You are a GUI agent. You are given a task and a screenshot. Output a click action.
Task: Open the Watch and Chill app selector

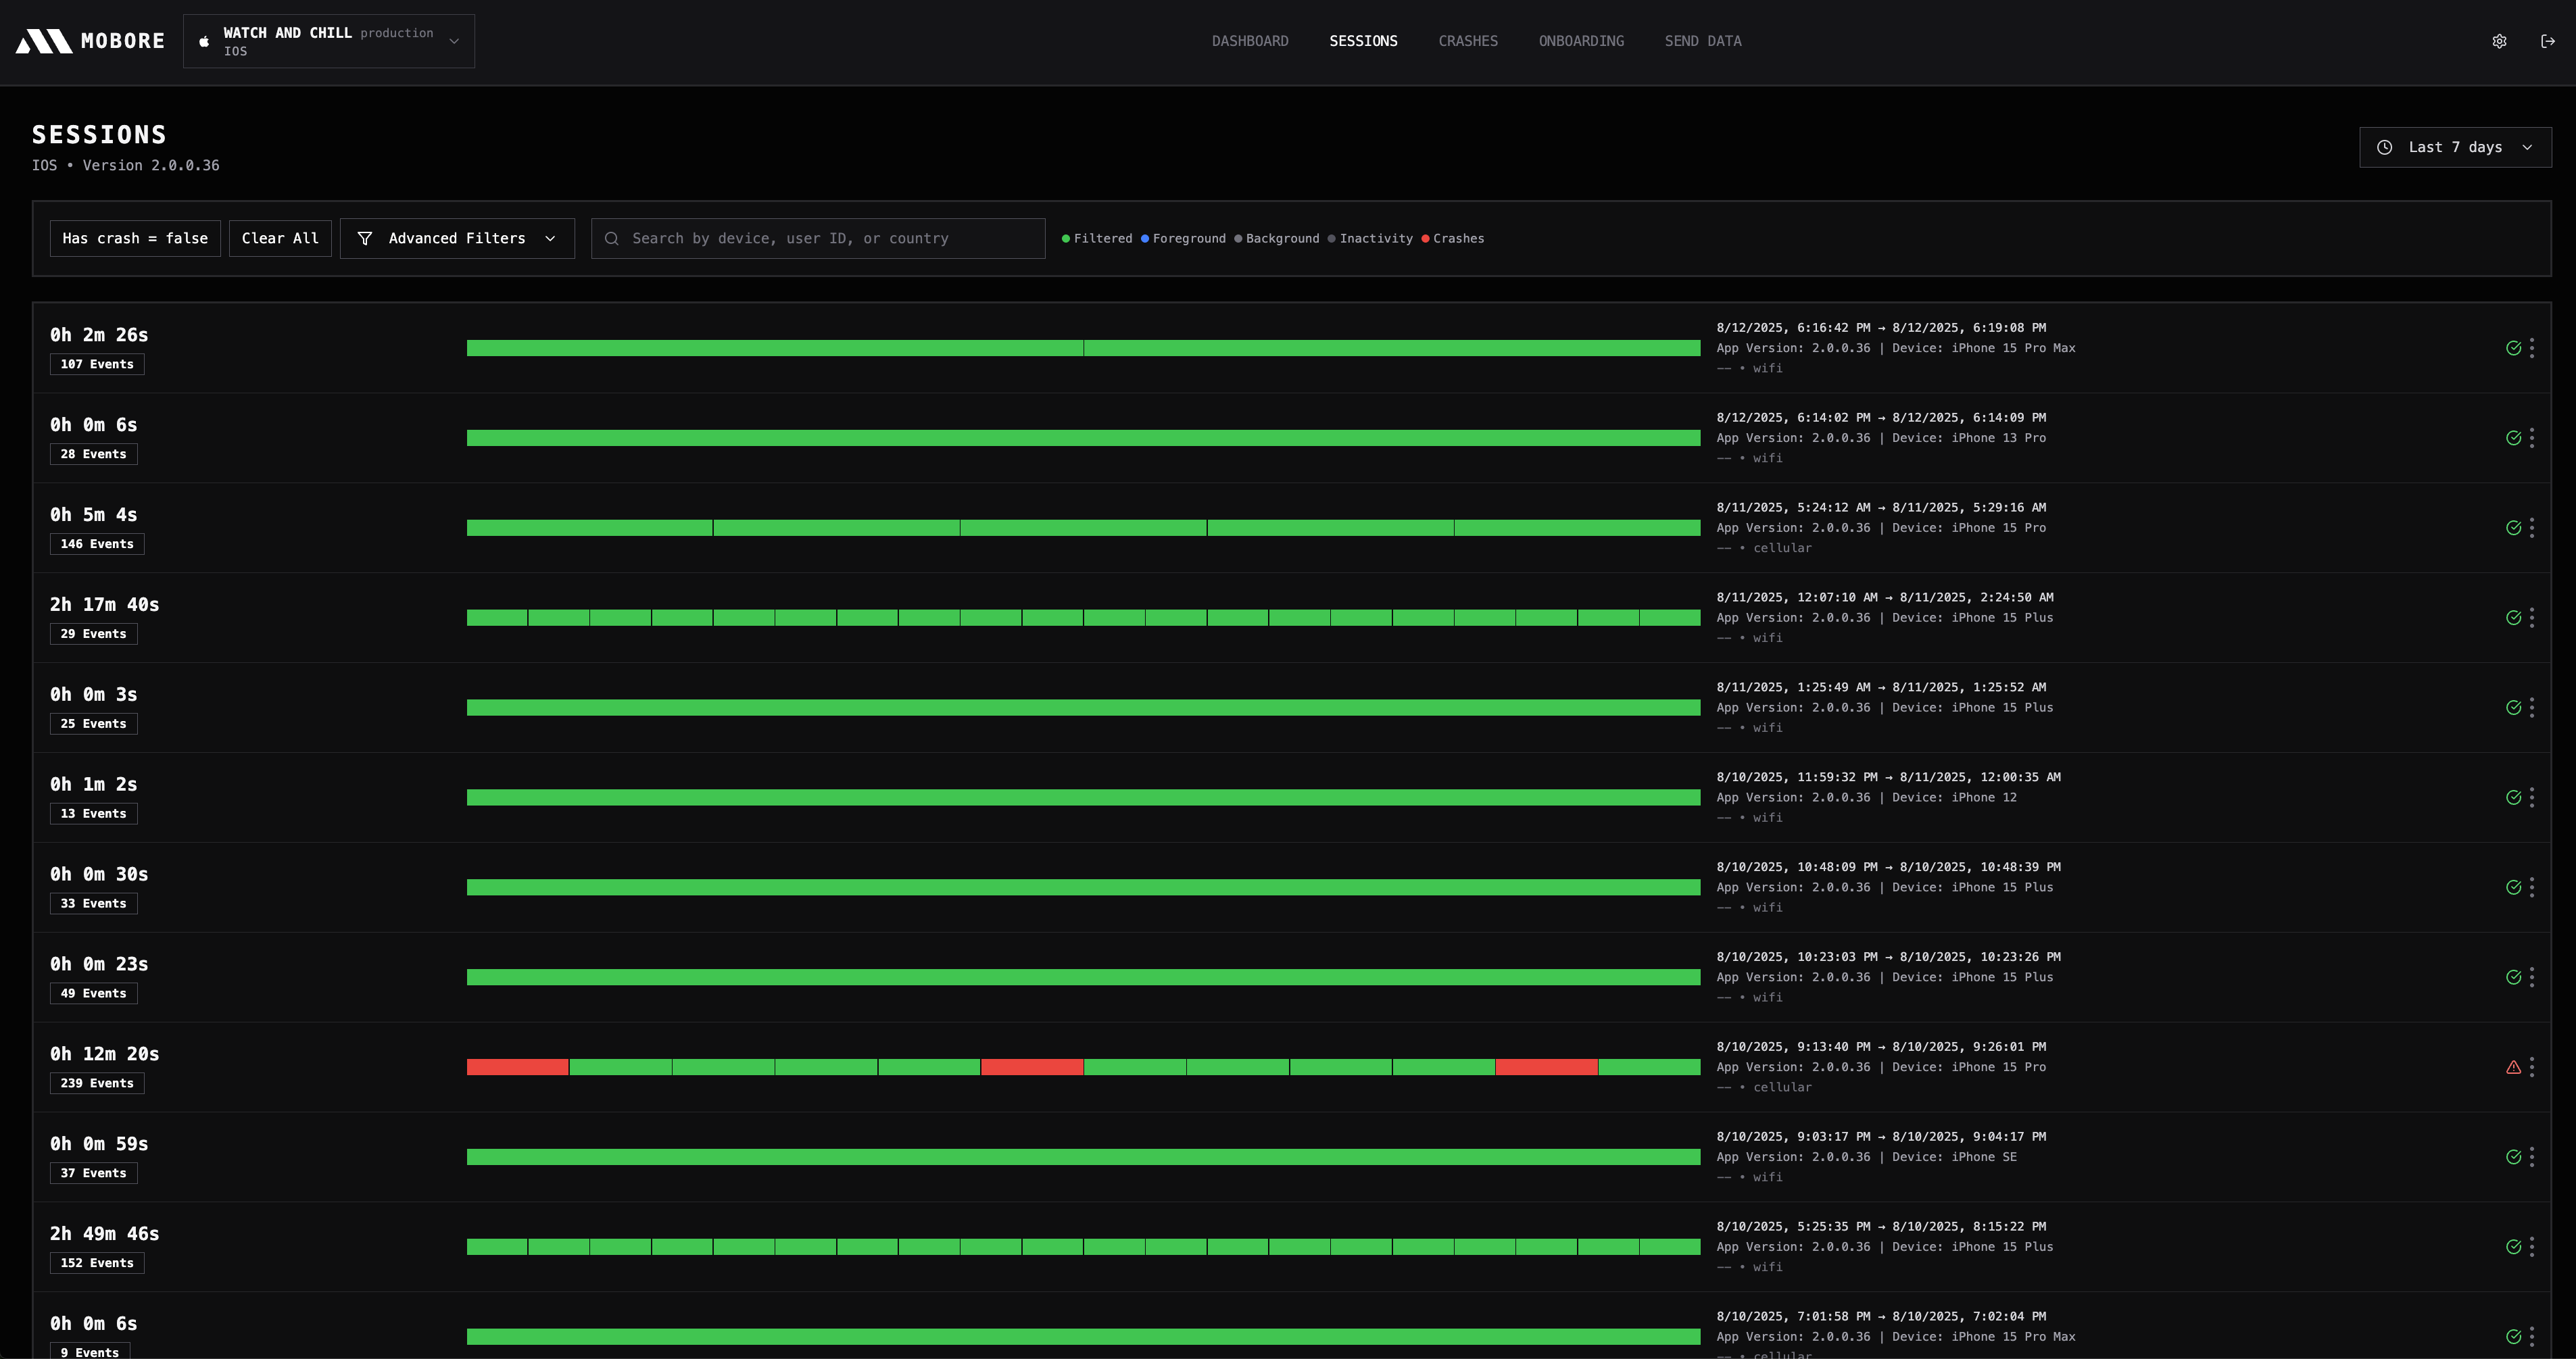point(329,41)
